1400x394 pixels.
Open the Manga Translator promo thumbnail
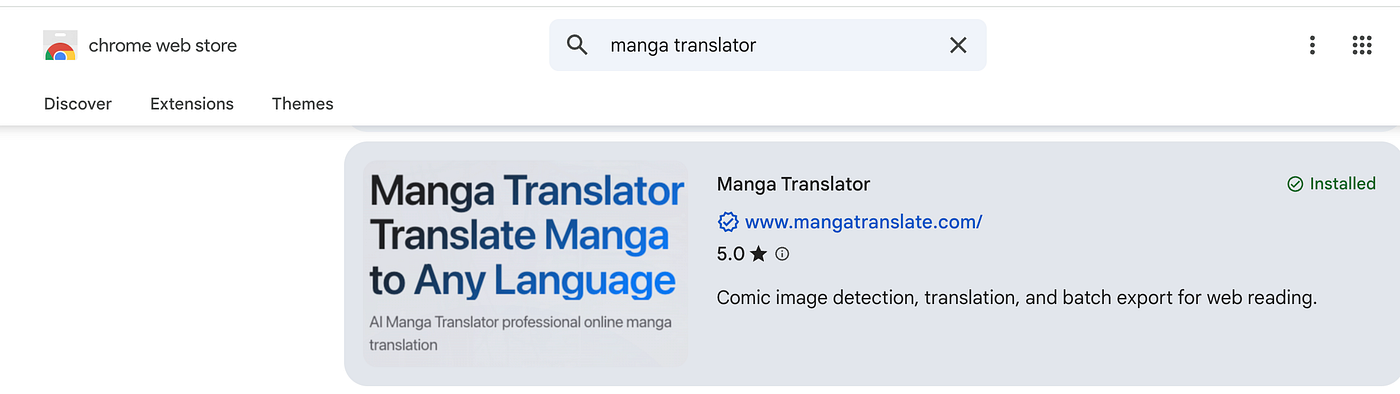pyautogui.click(x=526, y=264)
